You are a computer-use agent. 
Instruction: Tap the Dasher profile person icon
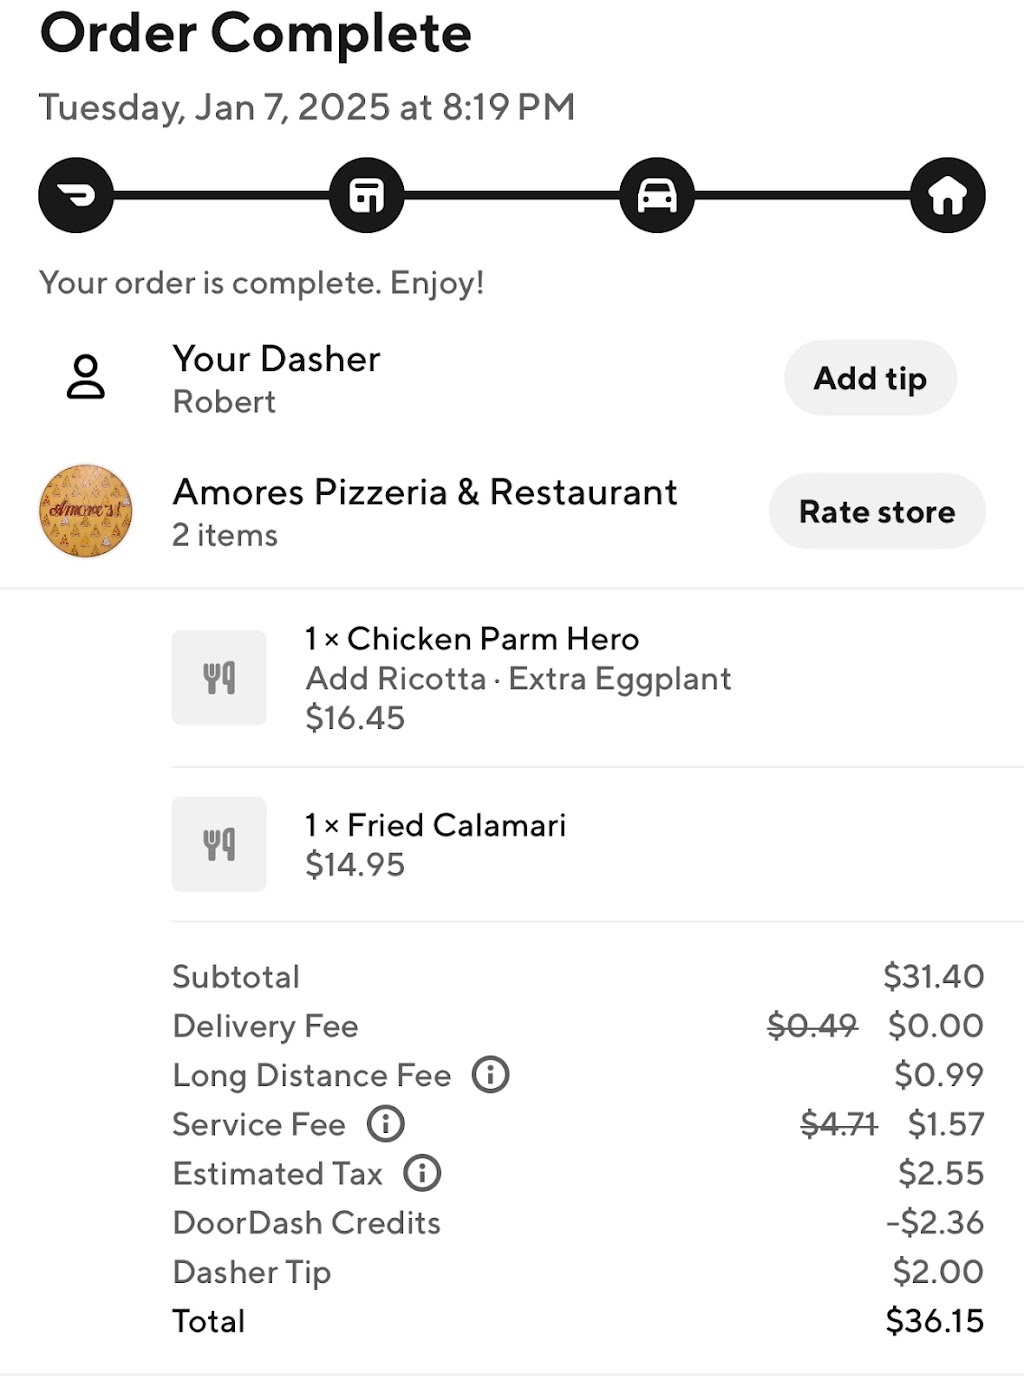pos(86,377)
